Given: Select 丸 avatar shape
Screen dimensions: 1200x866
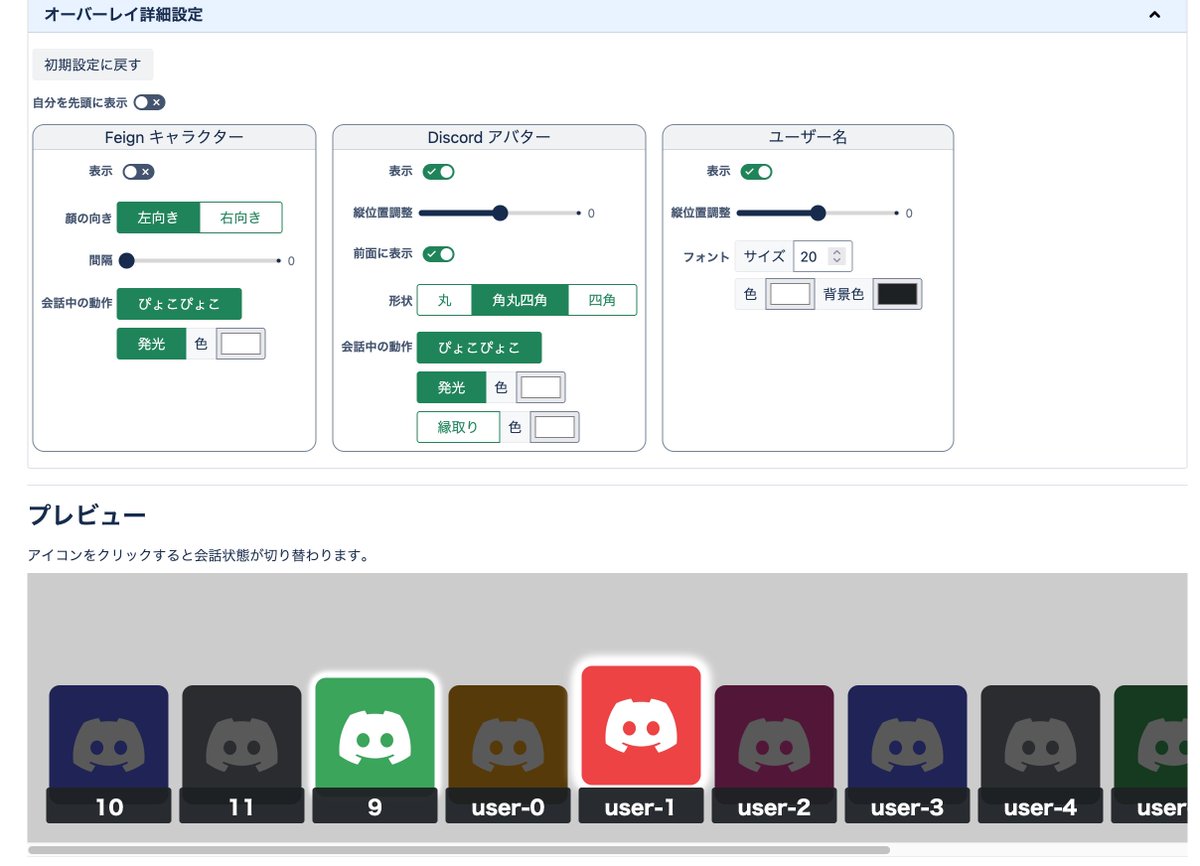Looking at the screenshot, I should (445, 300).
